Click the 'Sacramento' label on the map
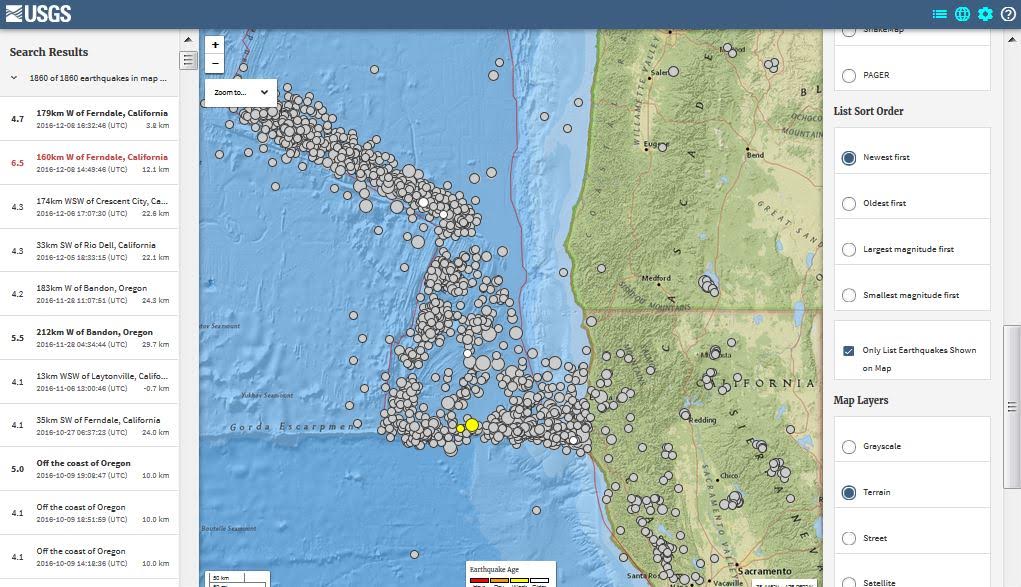The width and height of the screenshot is (1021, 587). [x=764, y=571]
